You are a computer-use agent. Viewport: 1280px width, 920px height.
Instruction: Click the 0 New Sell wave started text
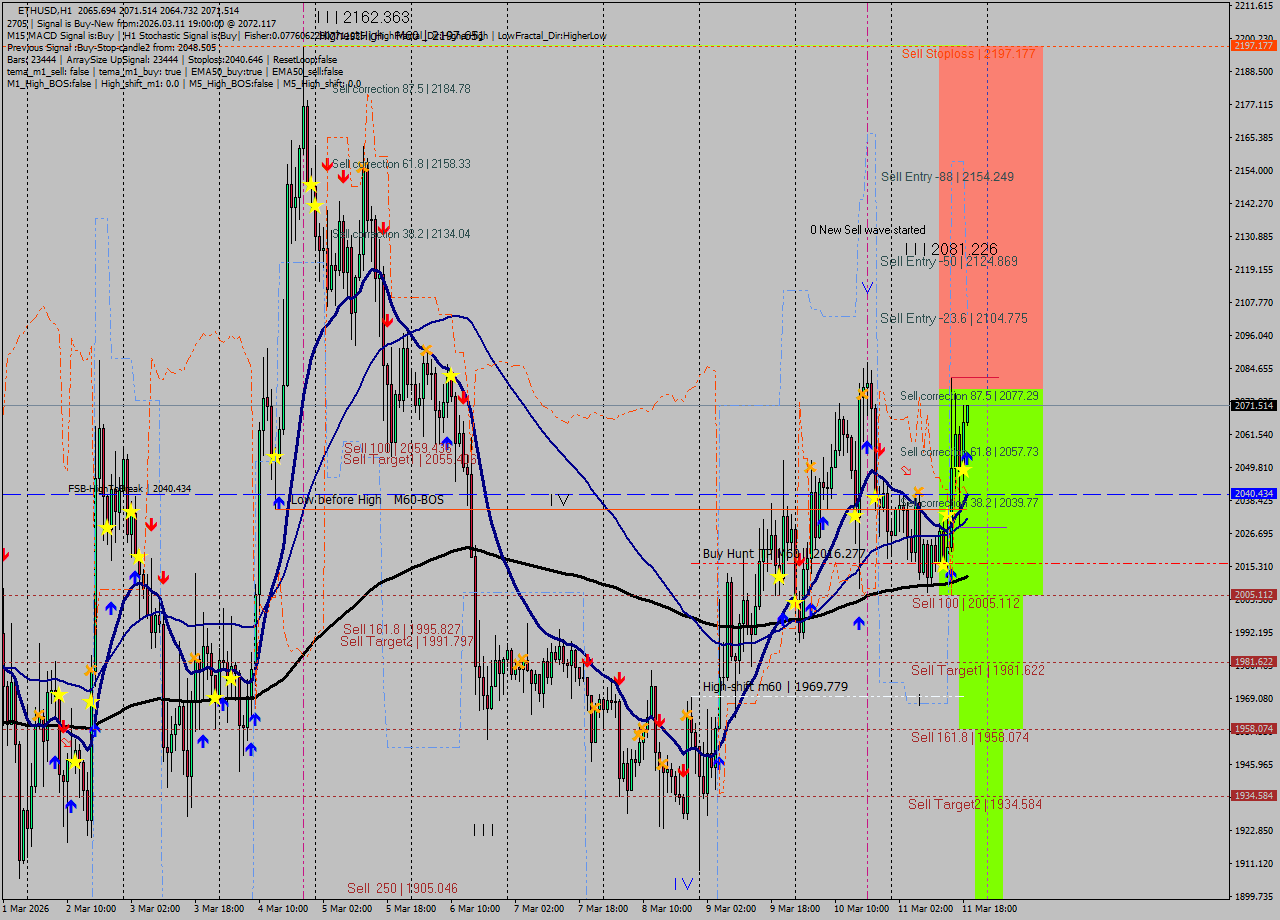click(868, 230)
